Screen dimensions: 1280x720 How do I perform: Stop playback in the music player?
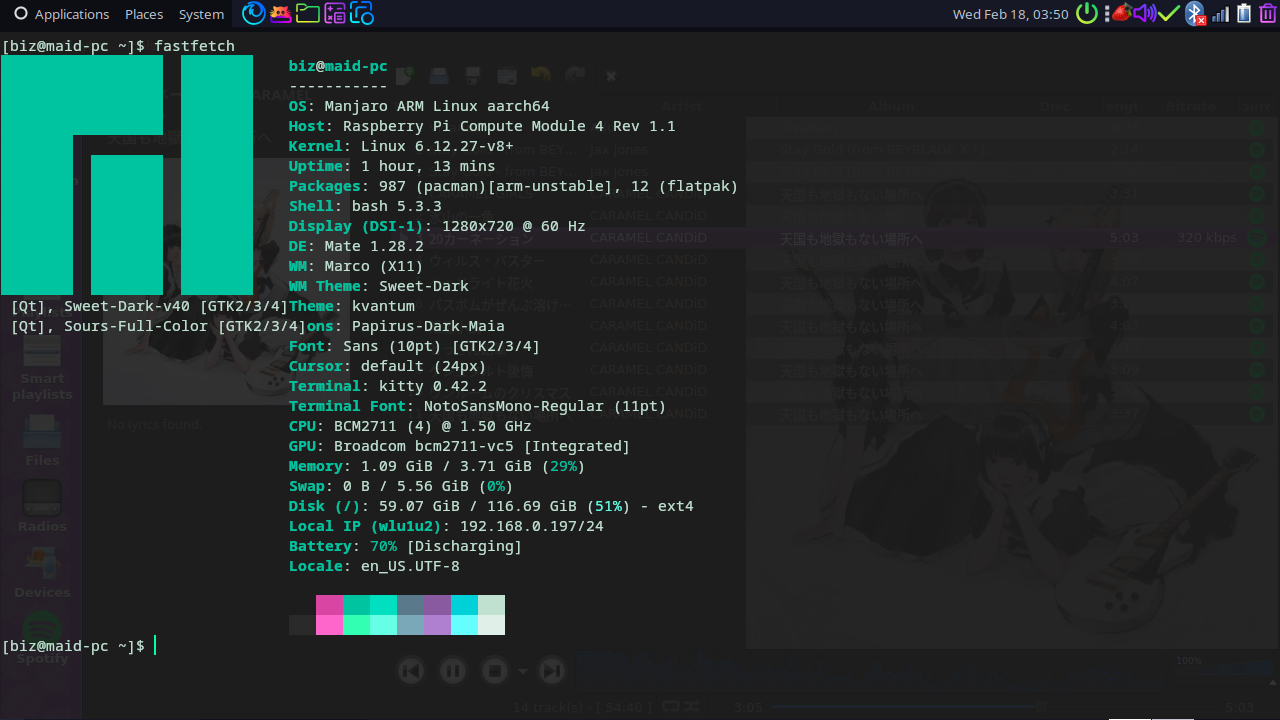[x=495, y=670]
